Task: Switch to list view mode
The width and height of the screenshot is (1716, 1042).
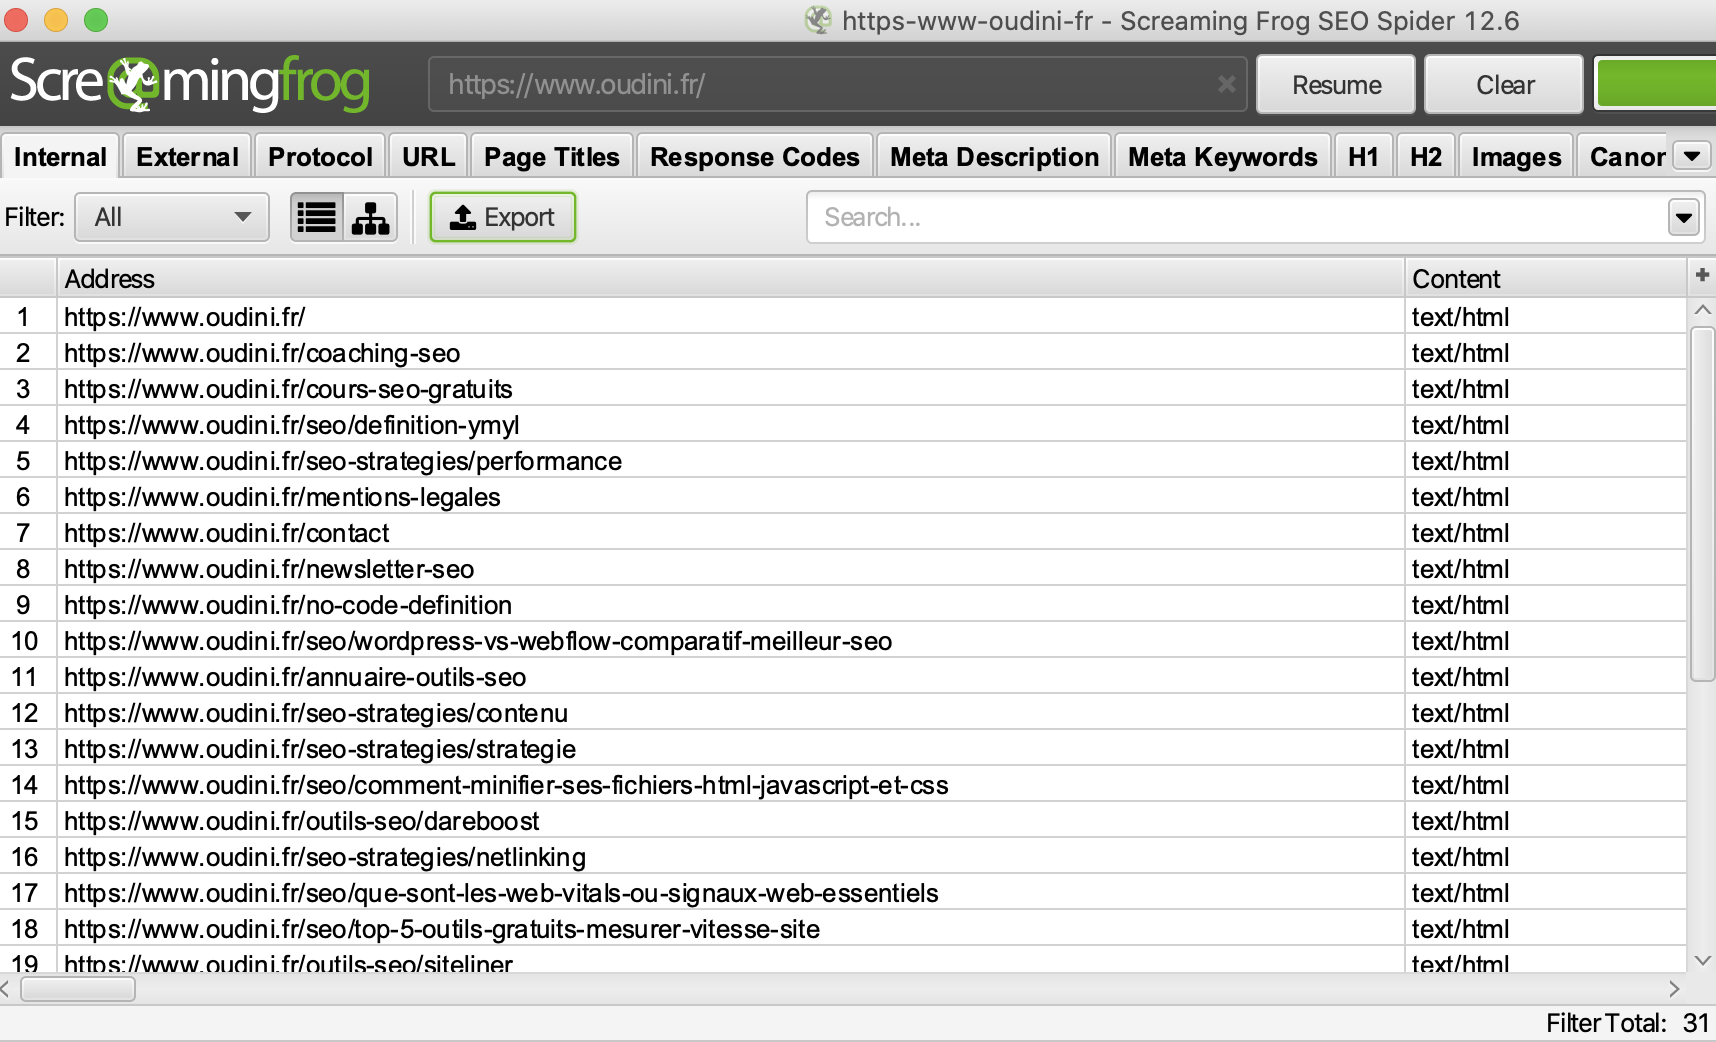Action: click(x=317, y=217)
